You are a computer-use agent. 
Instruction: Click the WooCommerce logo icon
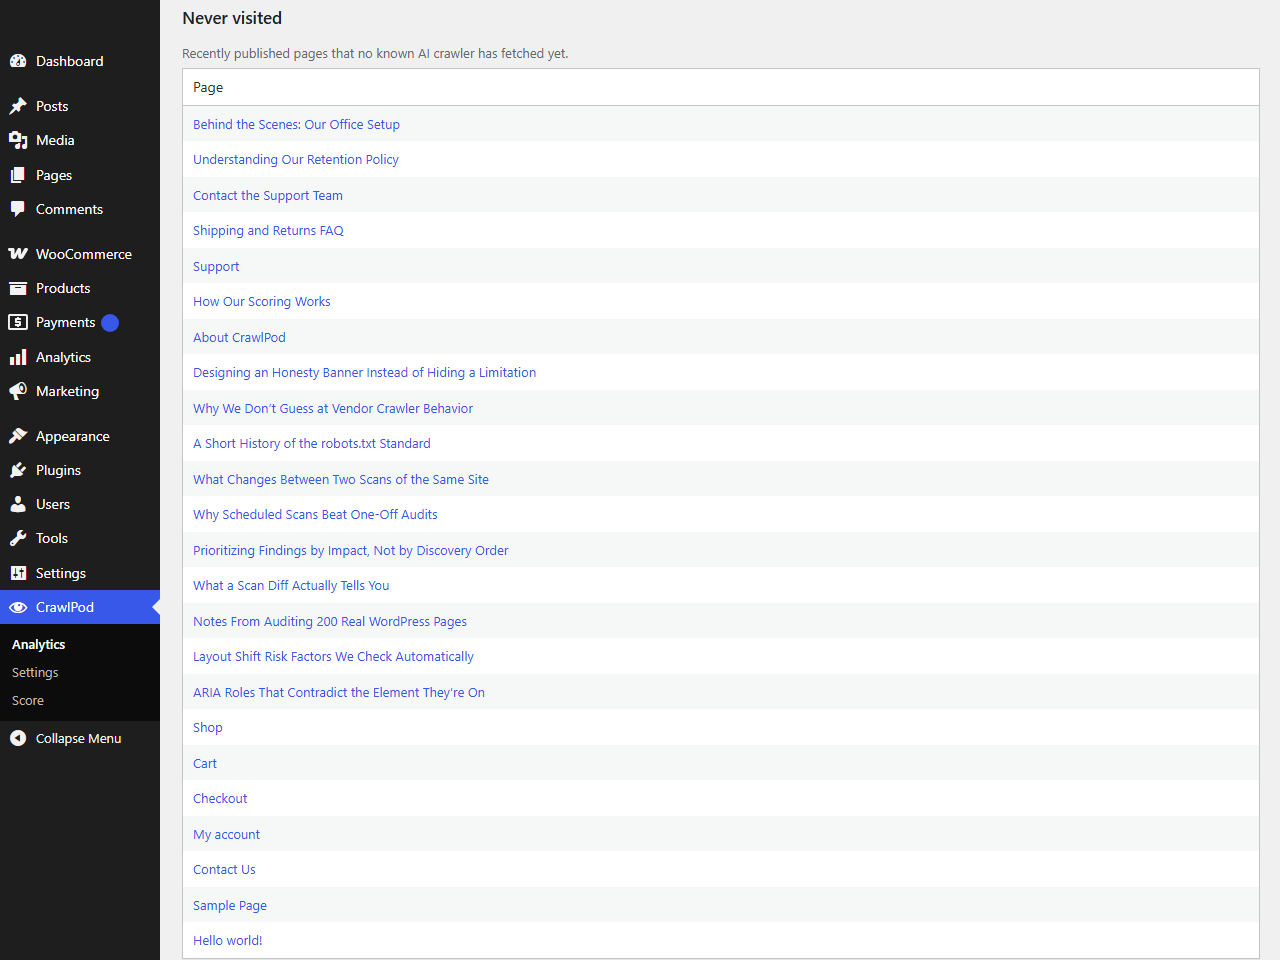[18, 254]
